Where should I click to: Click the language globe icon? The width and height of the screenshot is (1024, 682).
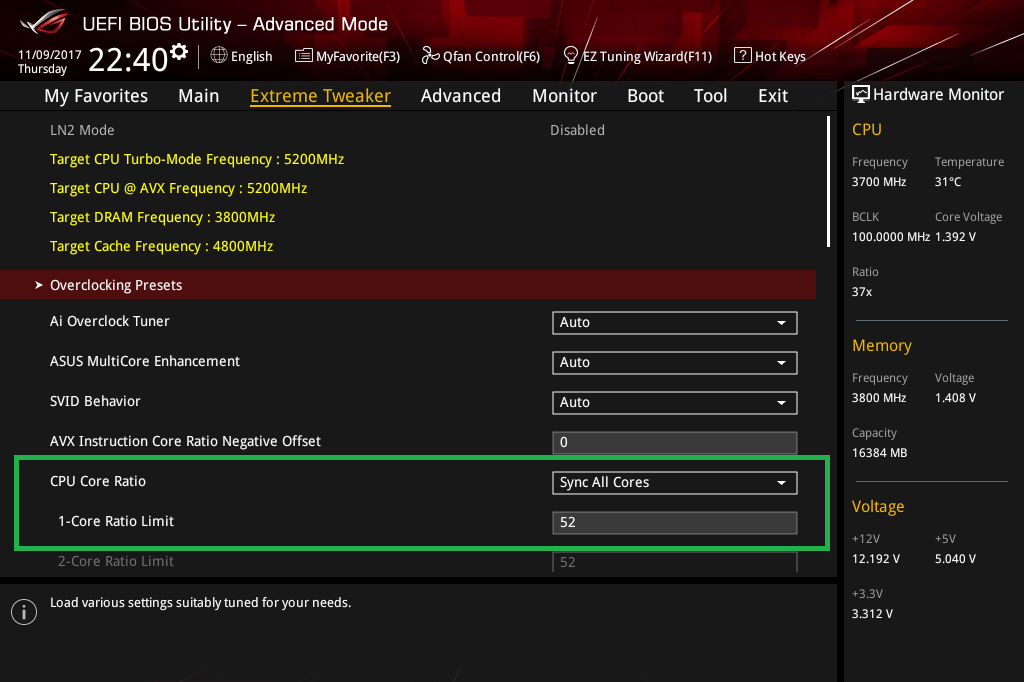(x=219, y=55)
